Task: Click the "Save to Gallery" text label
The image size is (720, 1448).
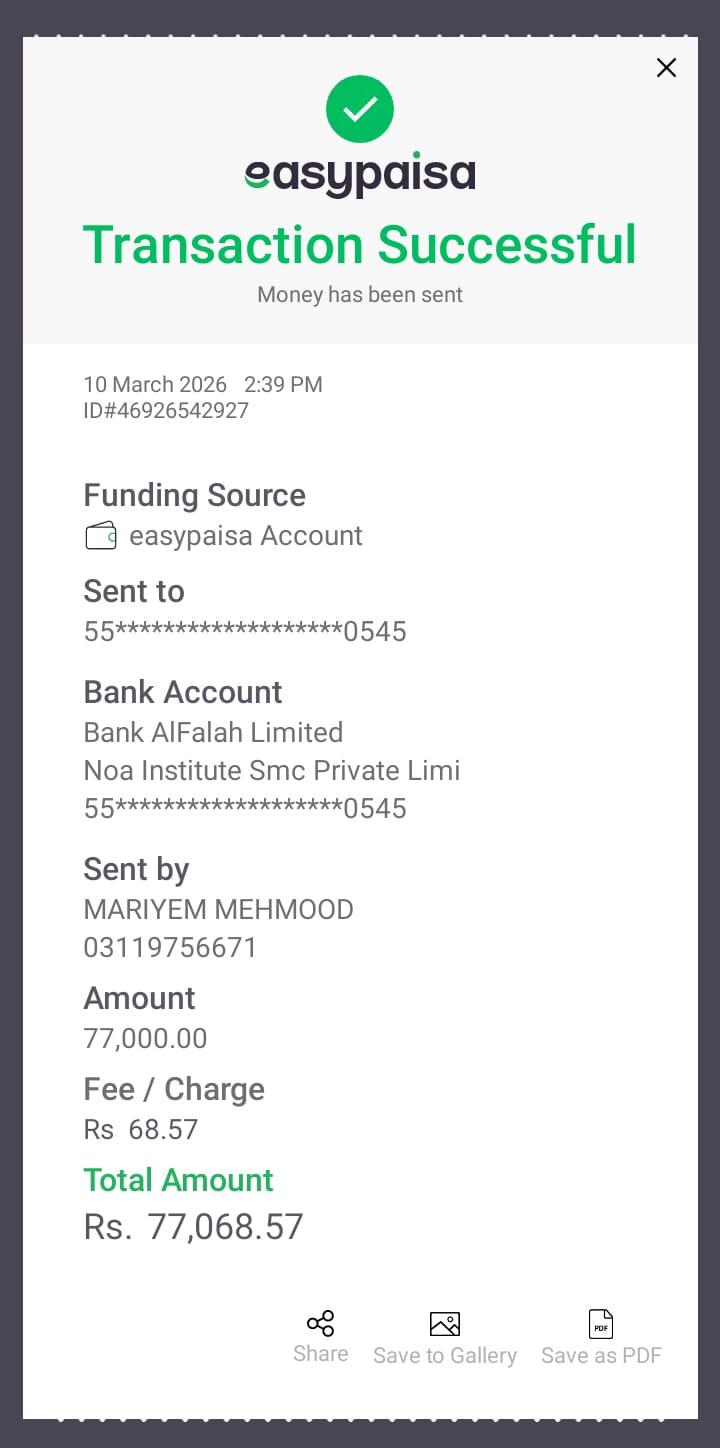Action: [x=445, y=1356]
